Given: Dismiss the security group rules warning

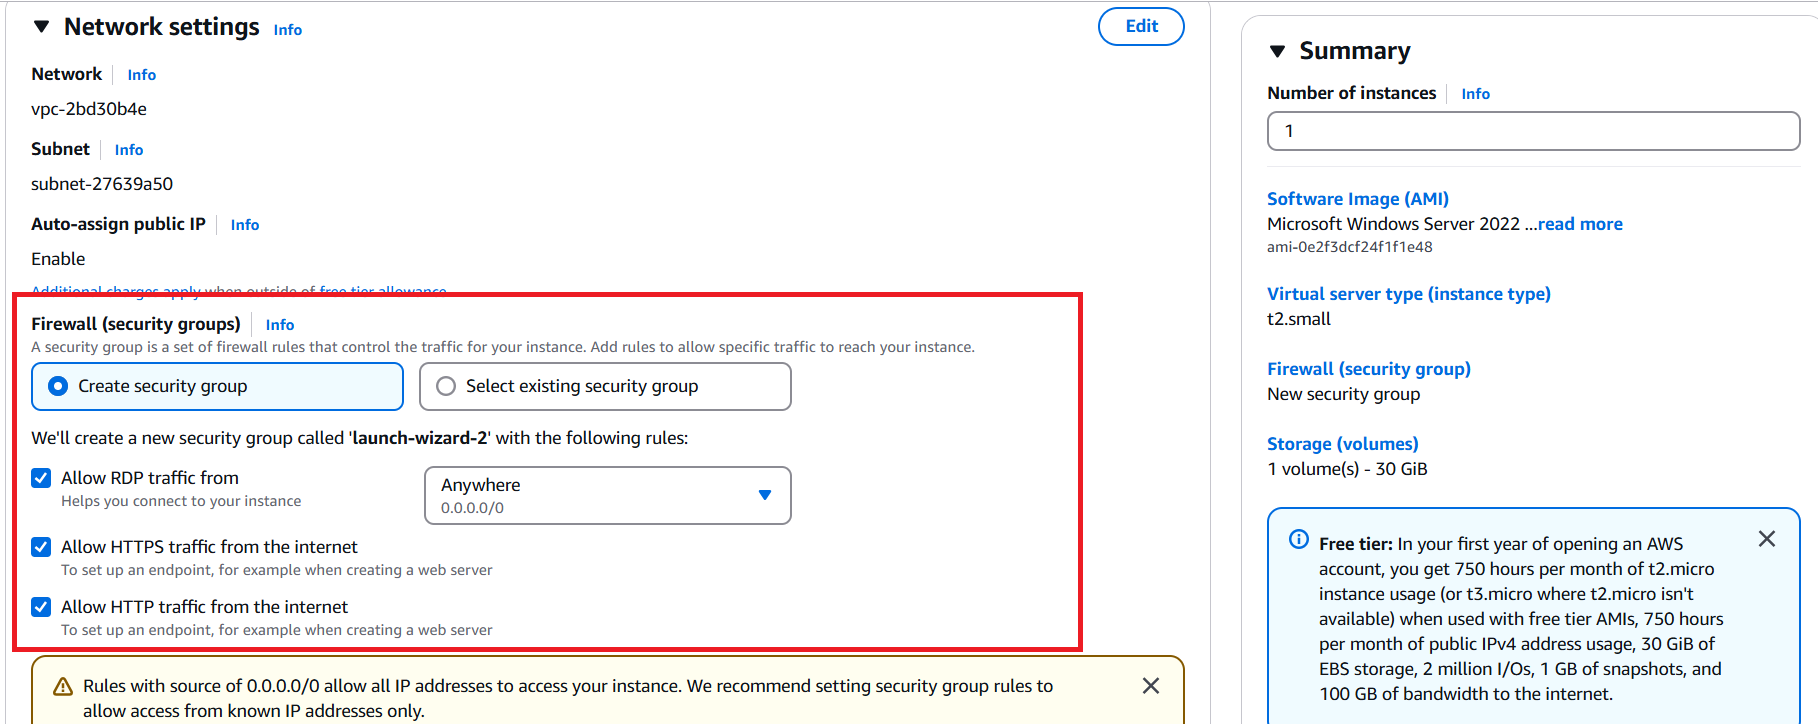Looking at the screenshot, I should click(1150, 686).
